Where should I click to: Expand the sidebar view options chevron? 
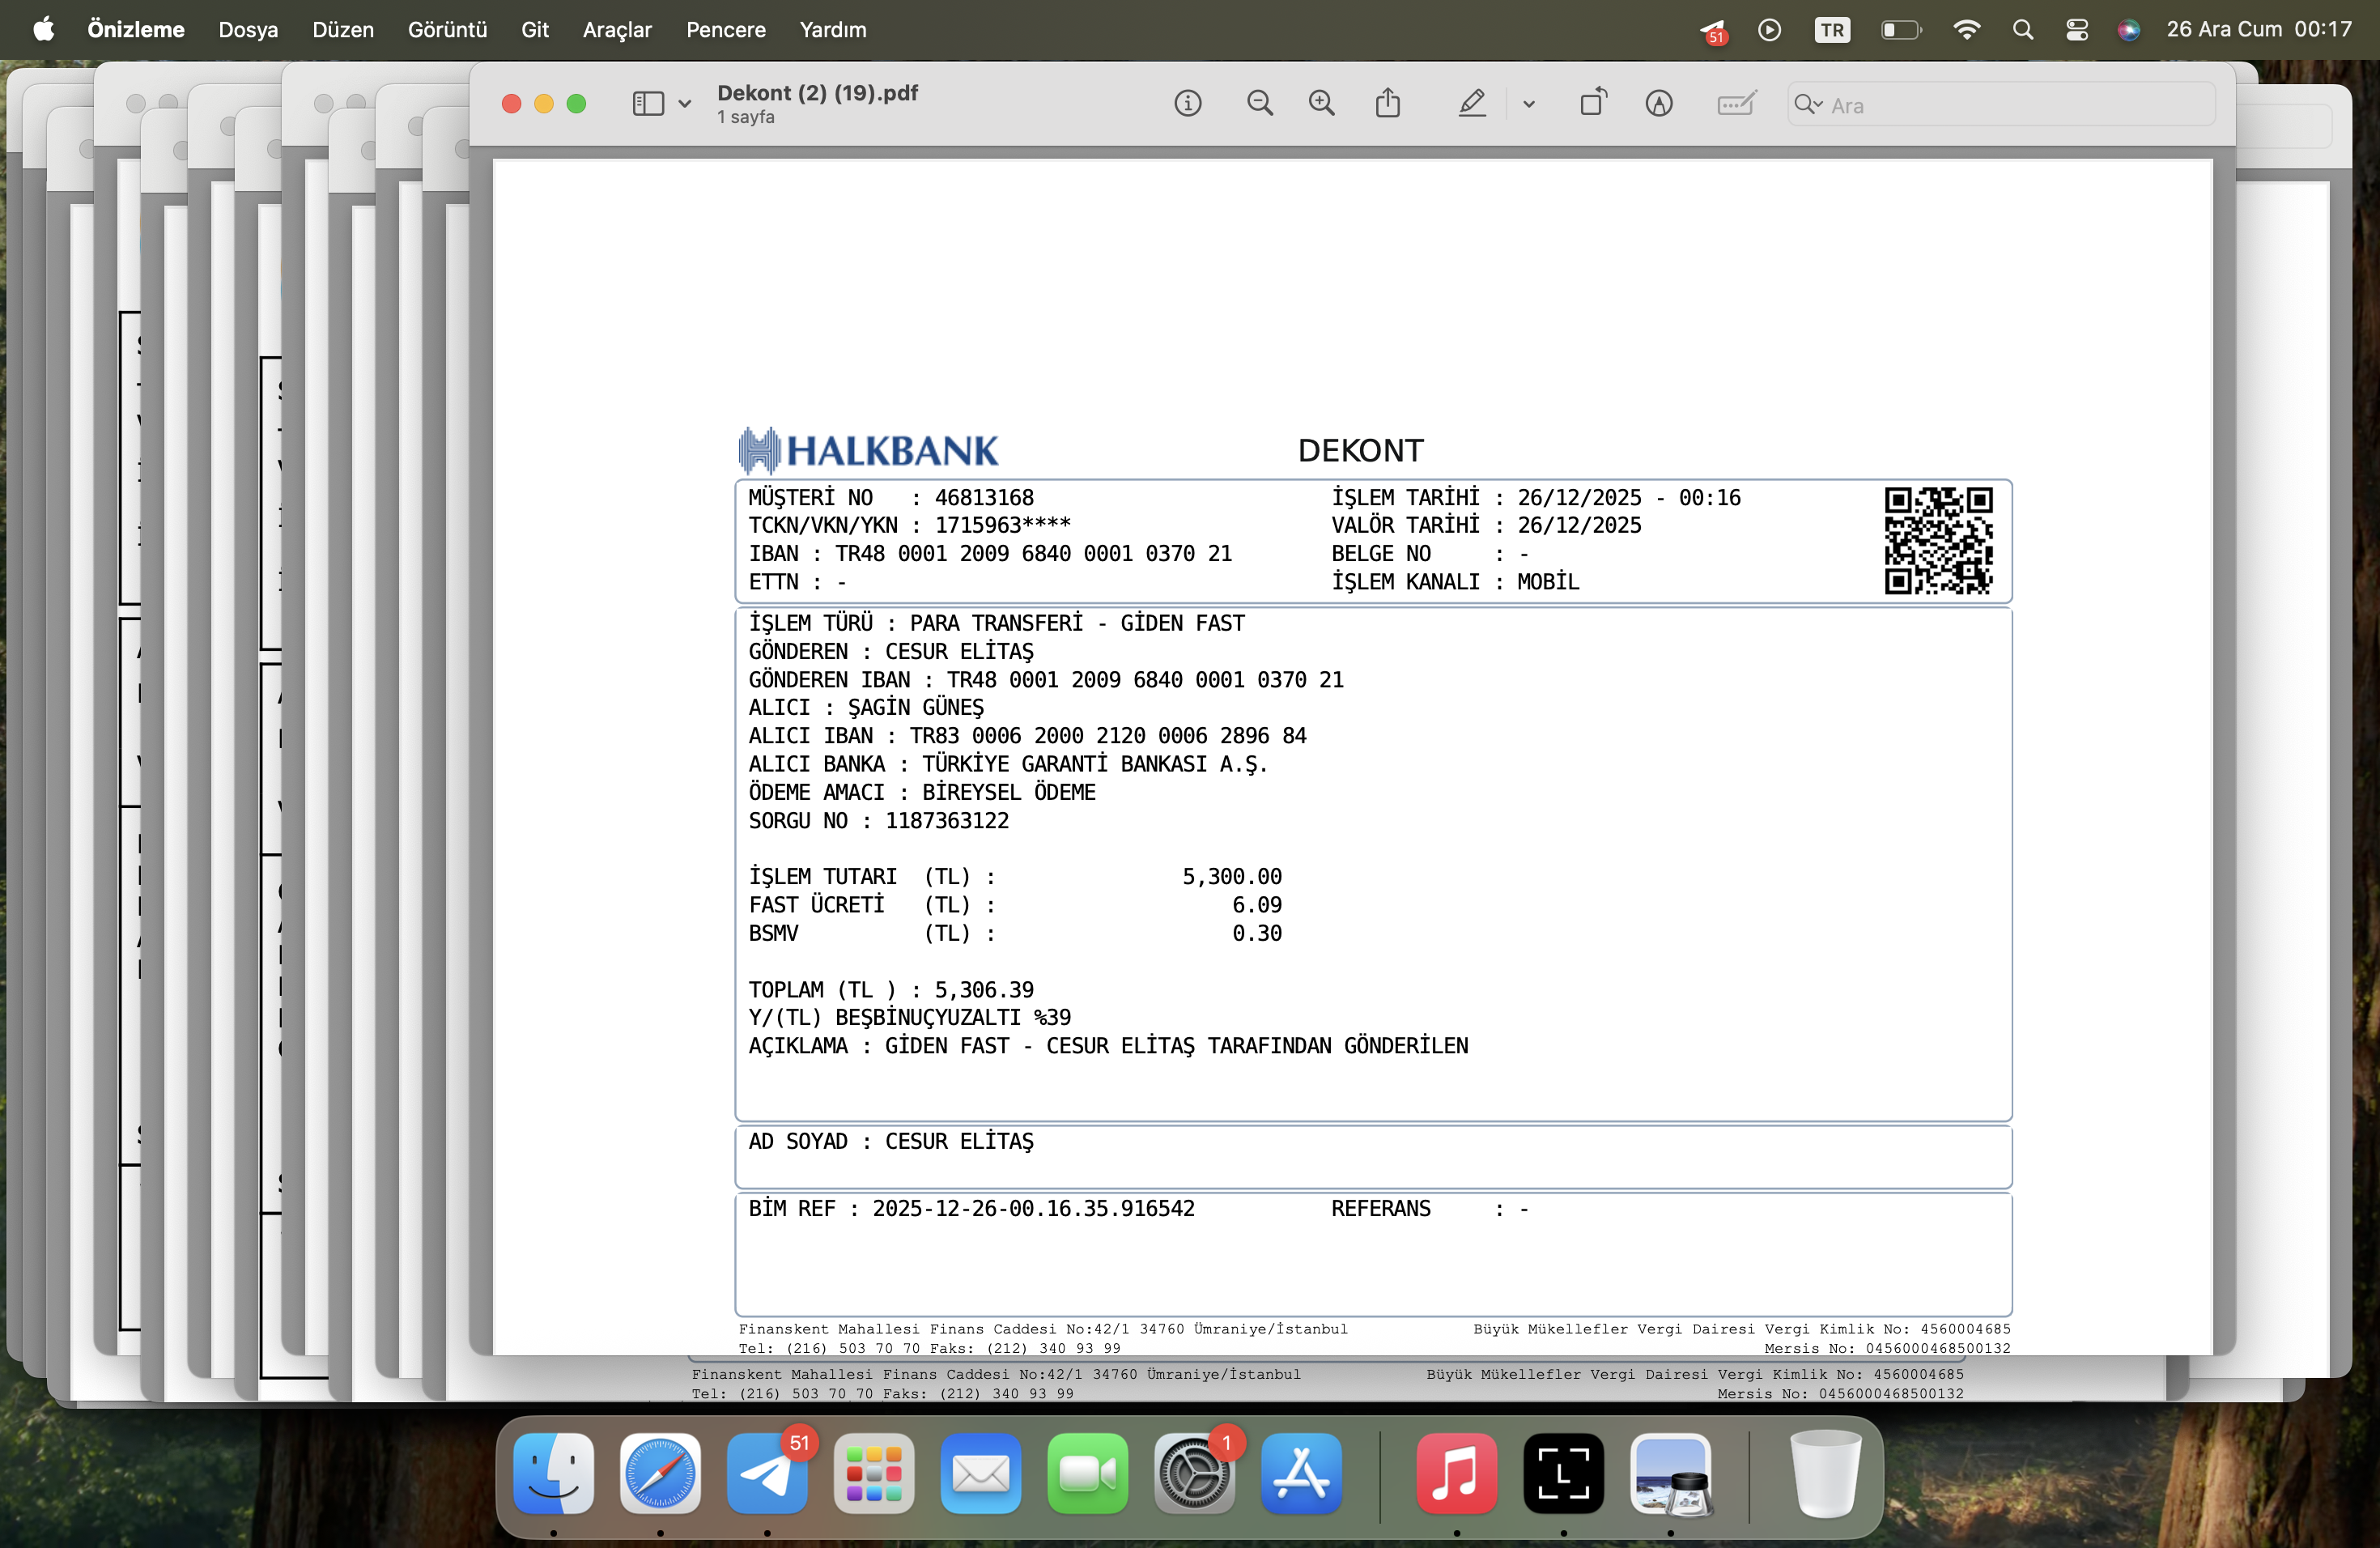[684, 104]
